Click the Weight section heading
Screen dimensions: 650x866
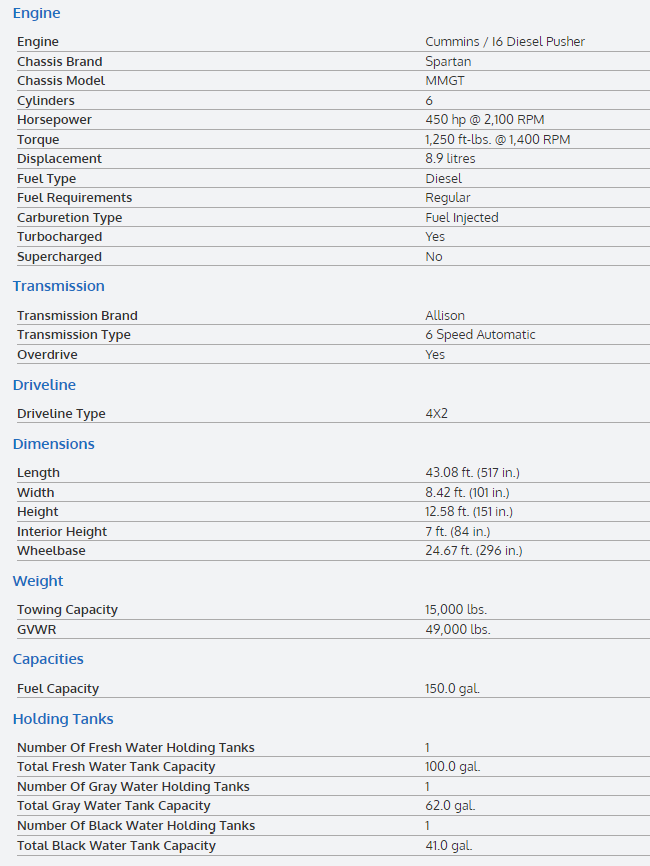tap(38, 581)
